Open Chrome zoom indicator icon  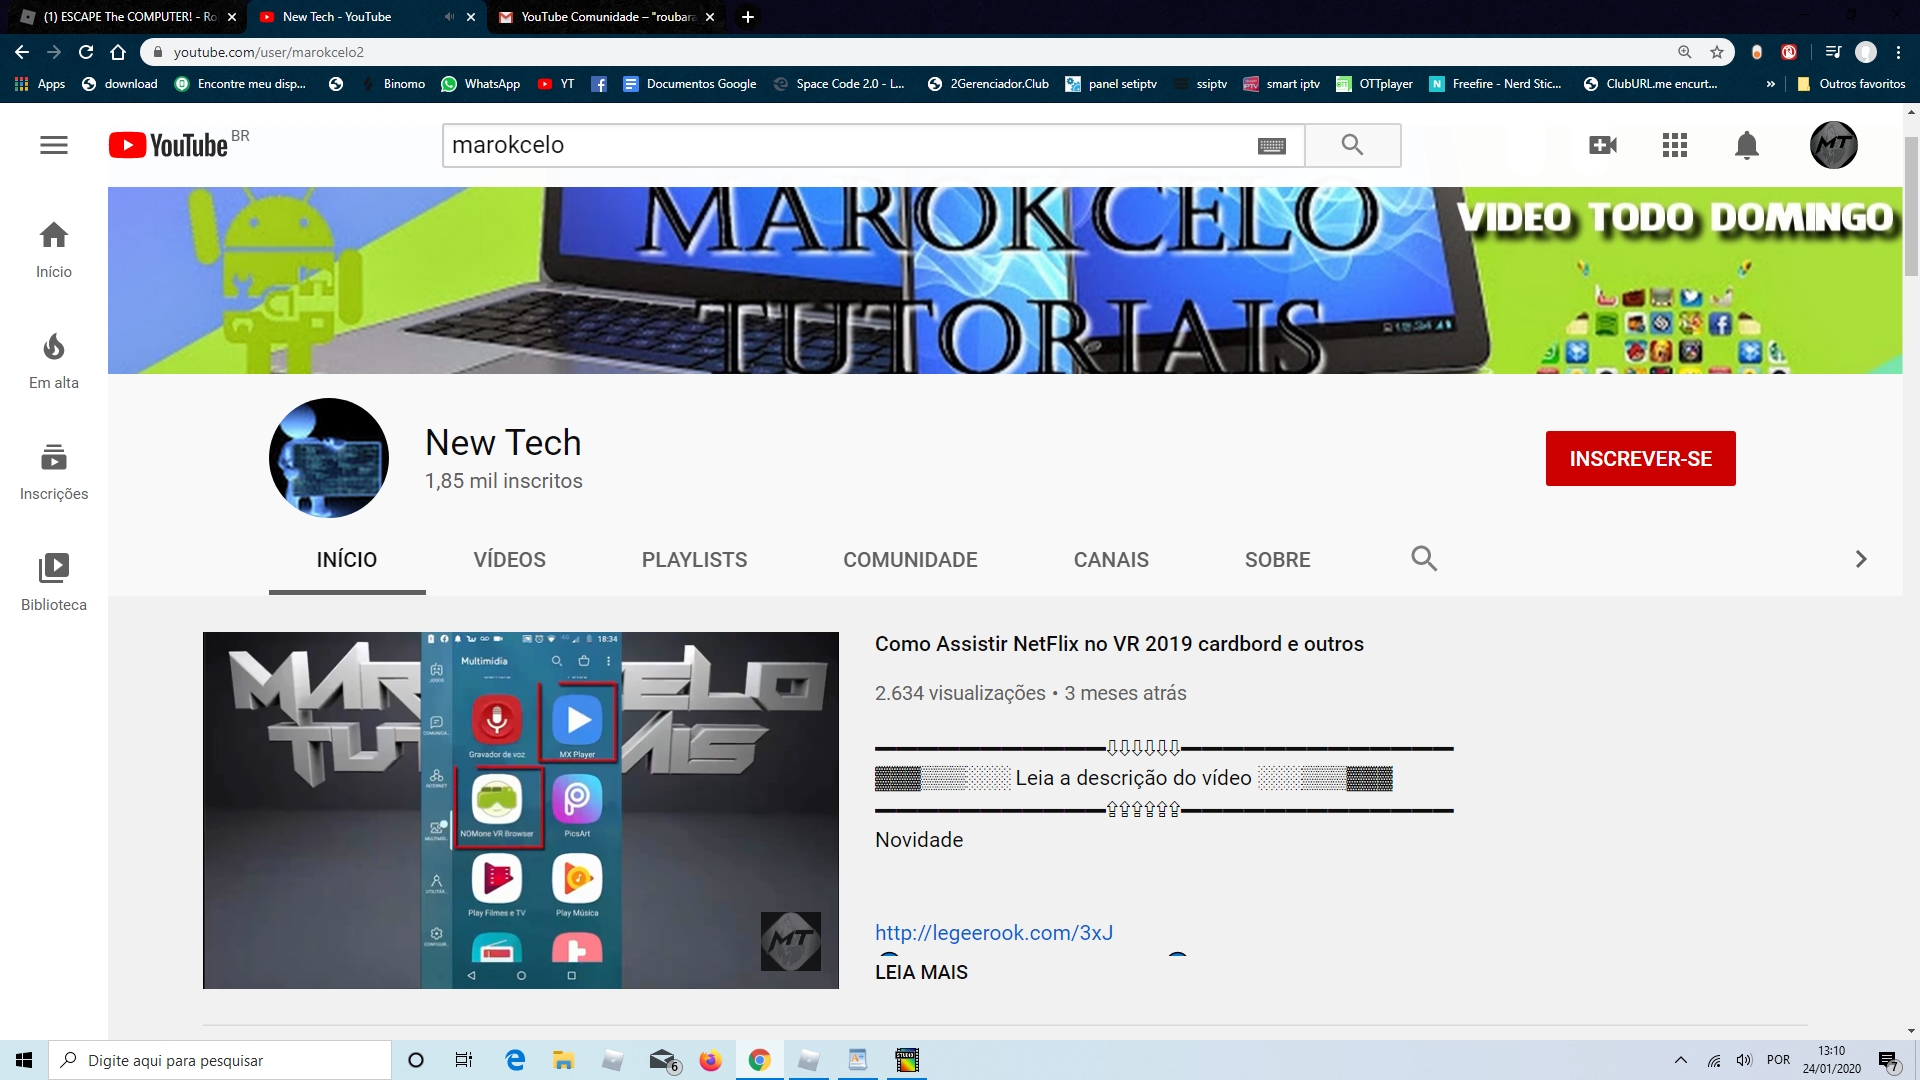(1685, 52)
